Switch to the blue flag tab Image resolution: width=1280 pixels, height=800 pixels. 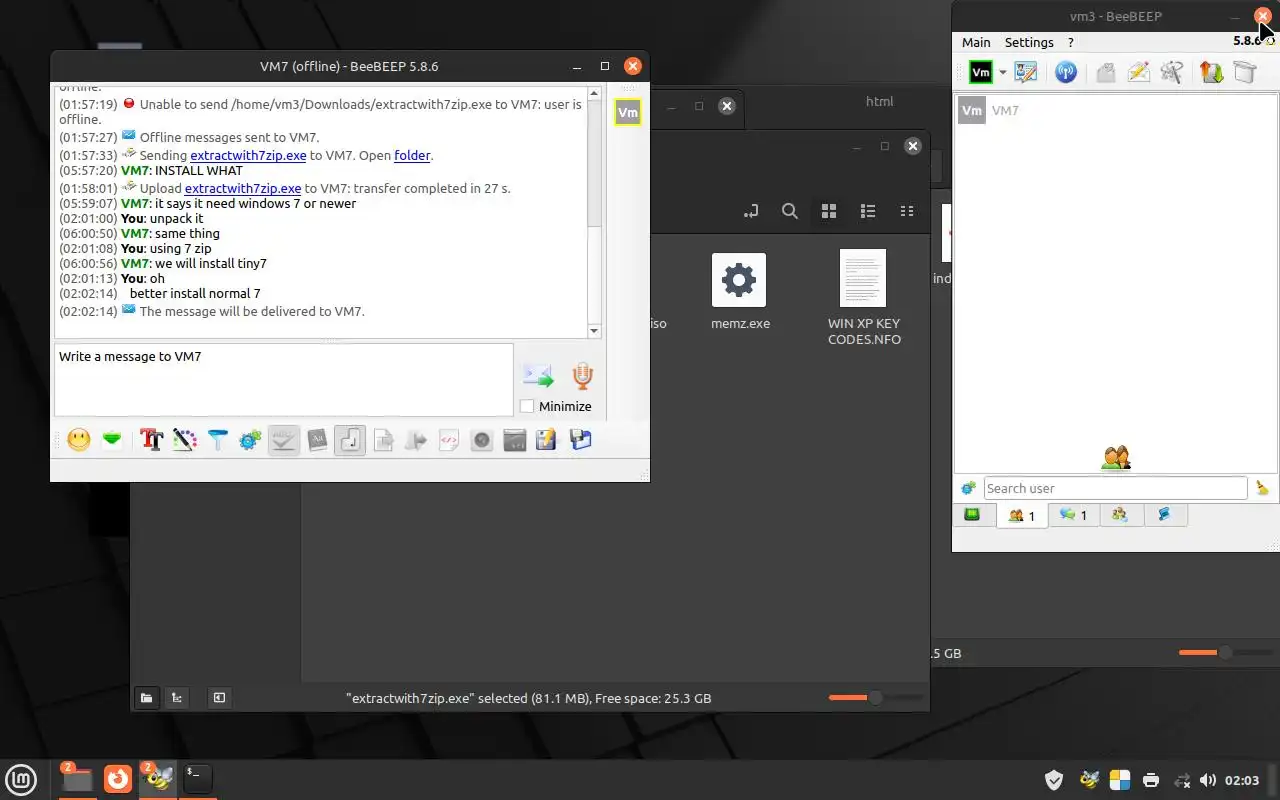[x=1164, y=515]
